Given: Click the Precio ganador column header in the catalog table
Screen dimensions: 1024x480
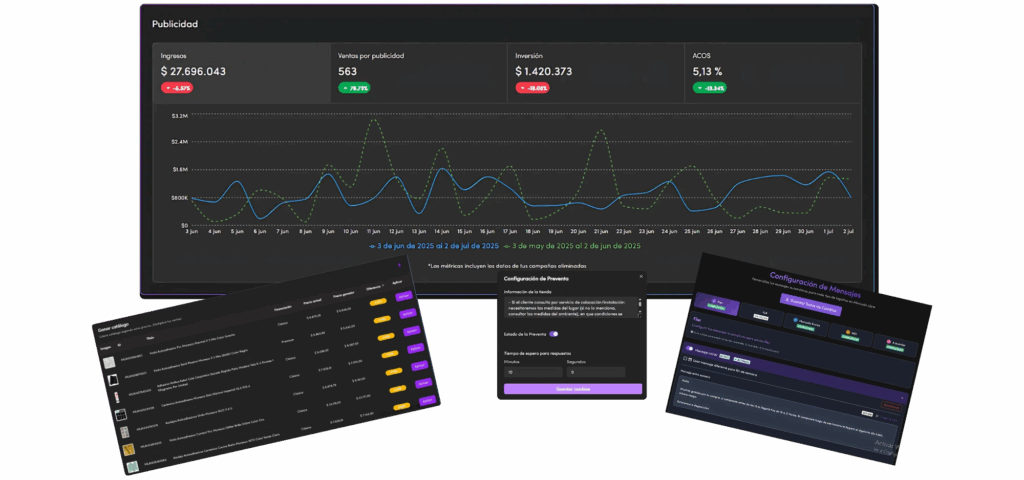Looking at the screenshot, I should point(344,295).
